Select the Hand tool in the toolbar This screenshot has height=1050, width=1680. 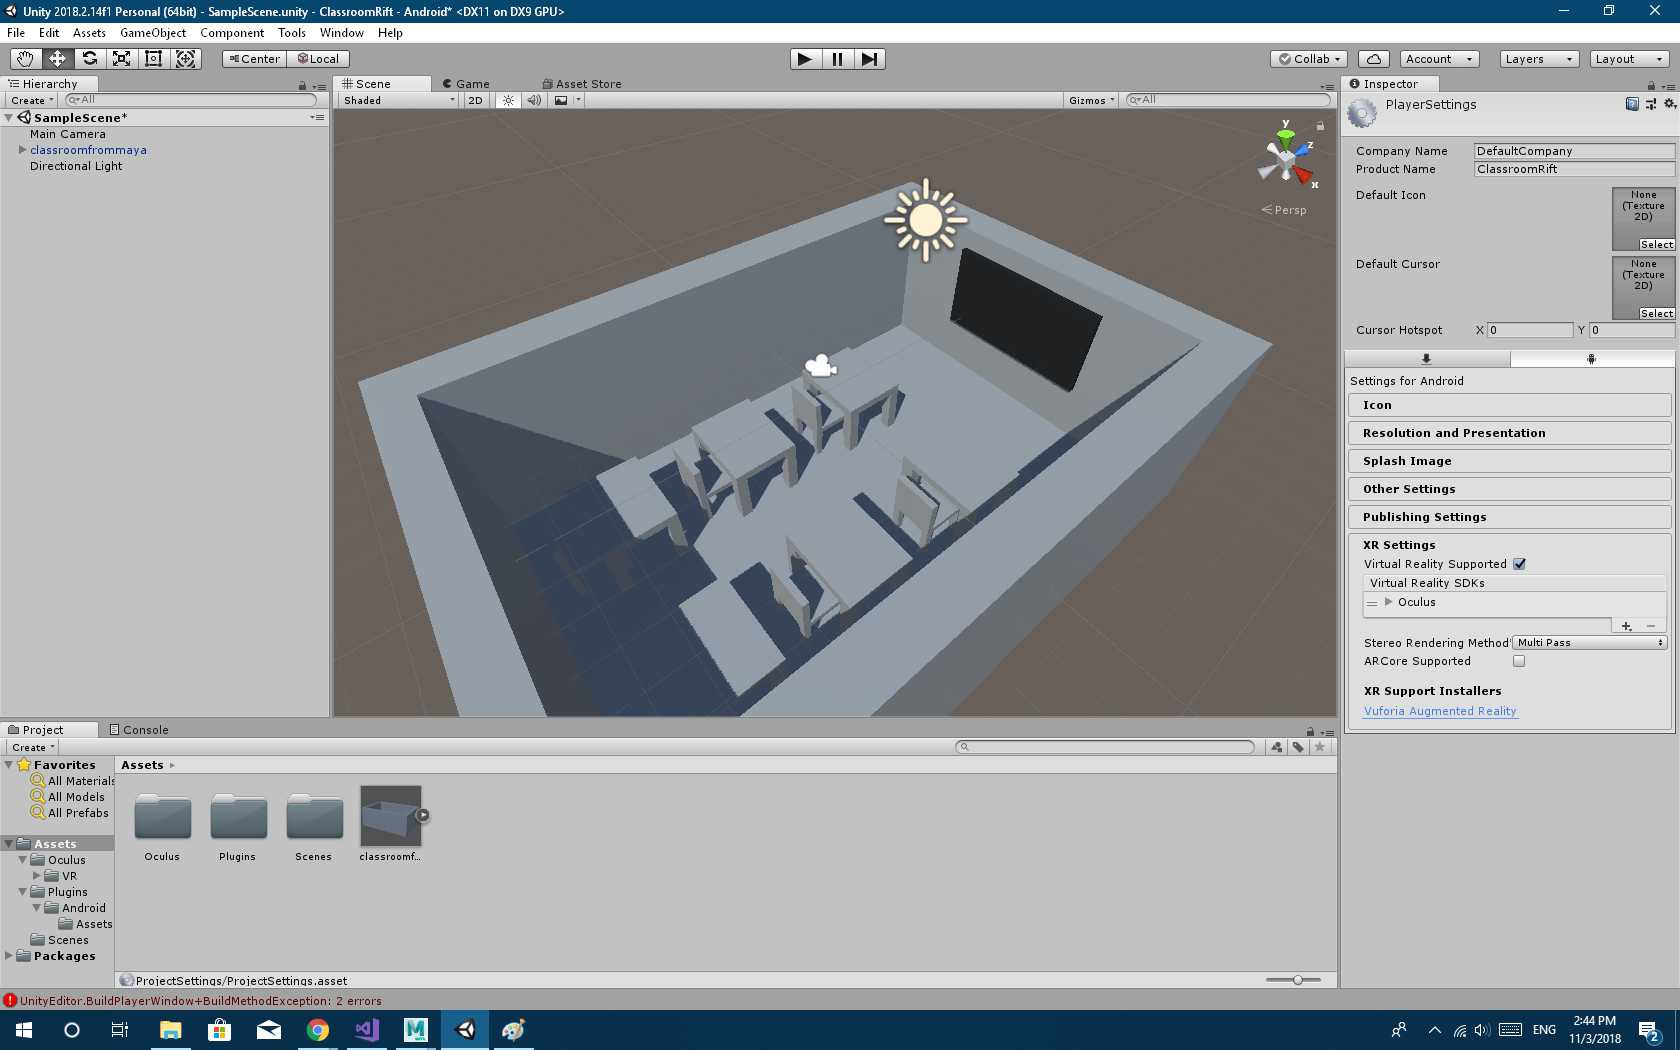[25, 59]
